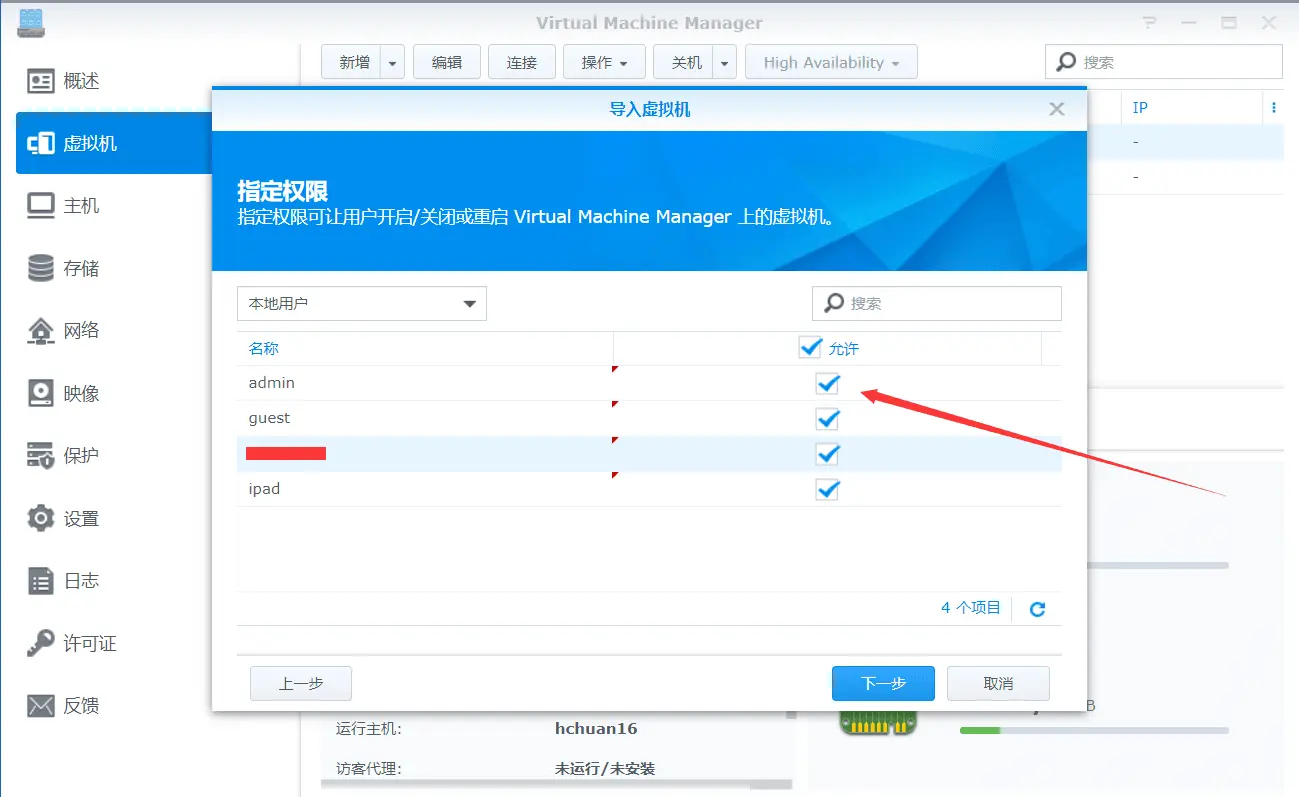Click the Virtual Machine Manager app icon
The height and width of the screenshot is (797, 1299).
(x=33, y=22)
